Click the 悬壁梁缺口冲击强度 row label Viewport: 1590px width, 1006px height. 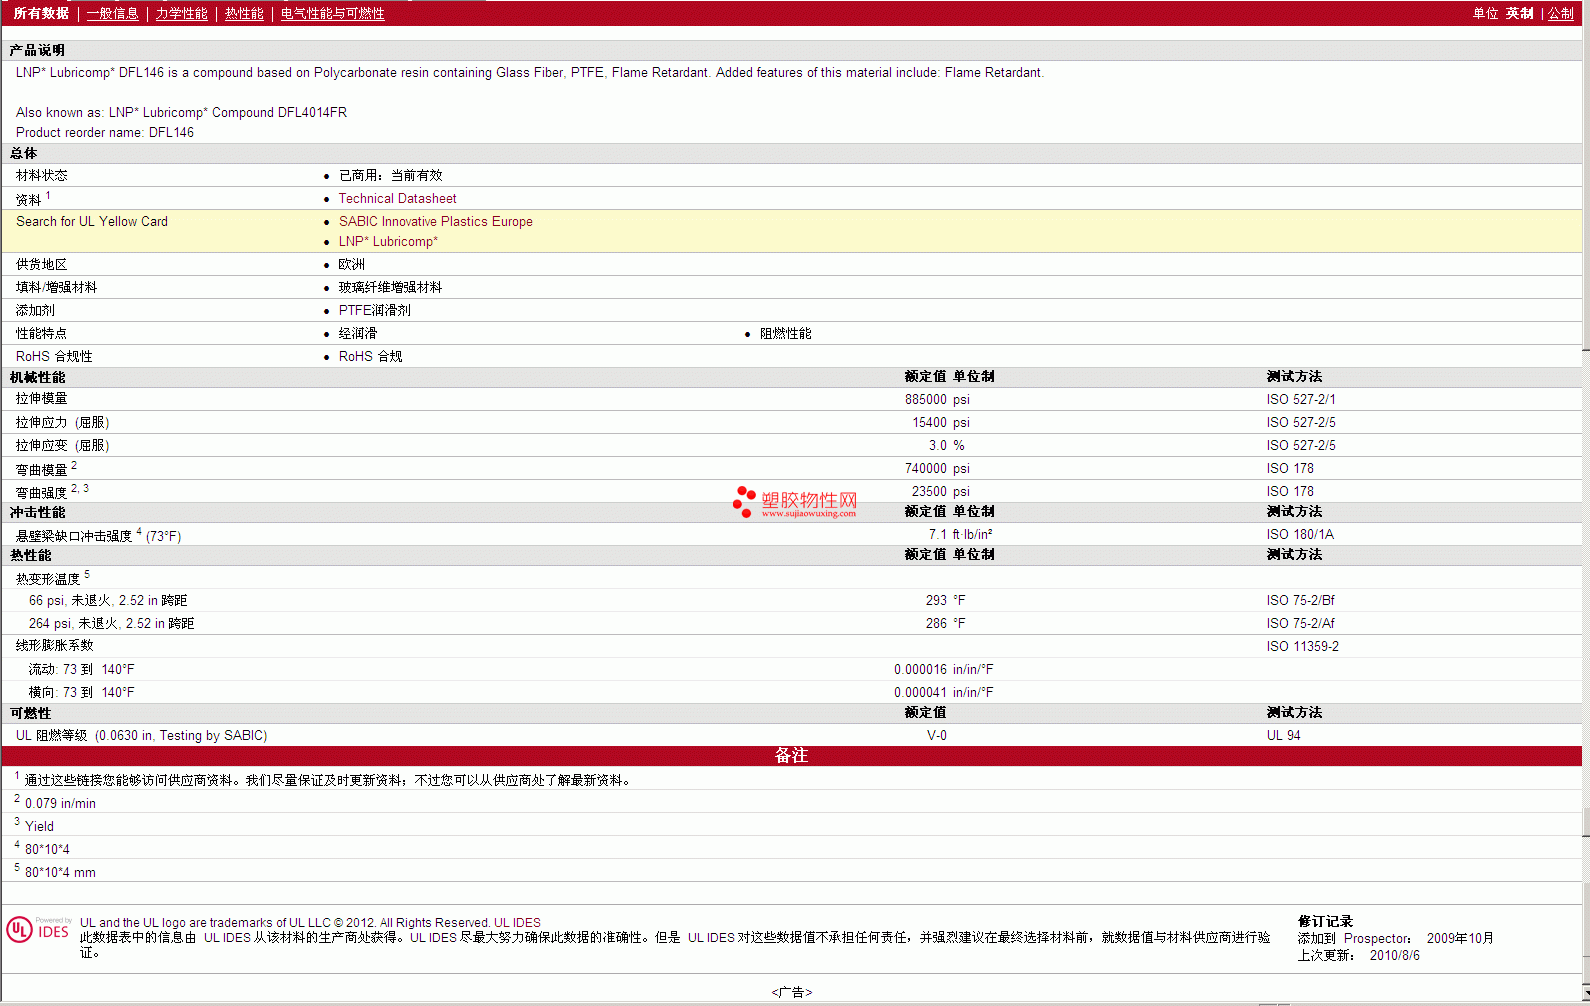coord(73,536)
